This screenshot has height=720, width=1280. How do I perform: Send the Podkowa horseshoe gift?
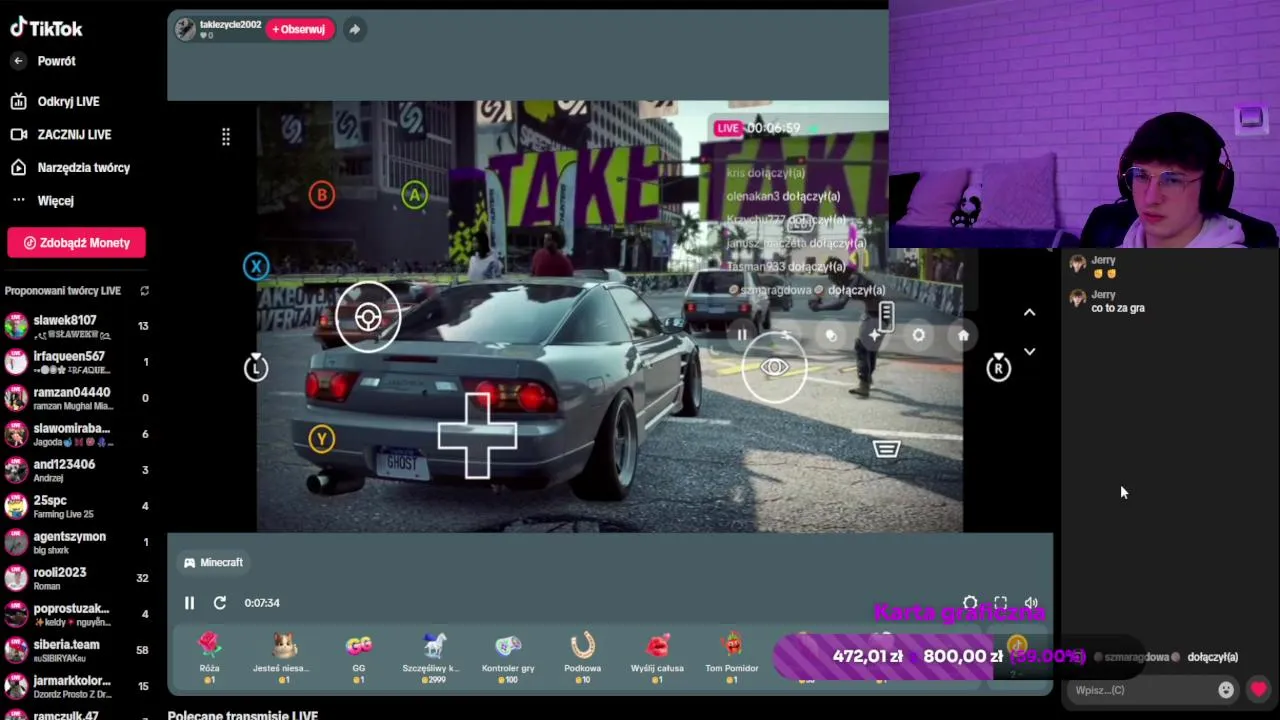pos(583,658)
